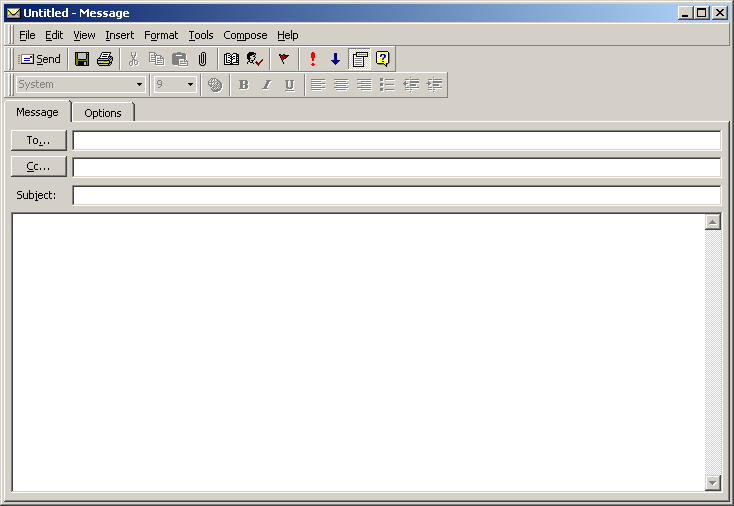Click the Print icon in toolbar
This screenshot has height=506, width=734.
click(x=104, y=59)
